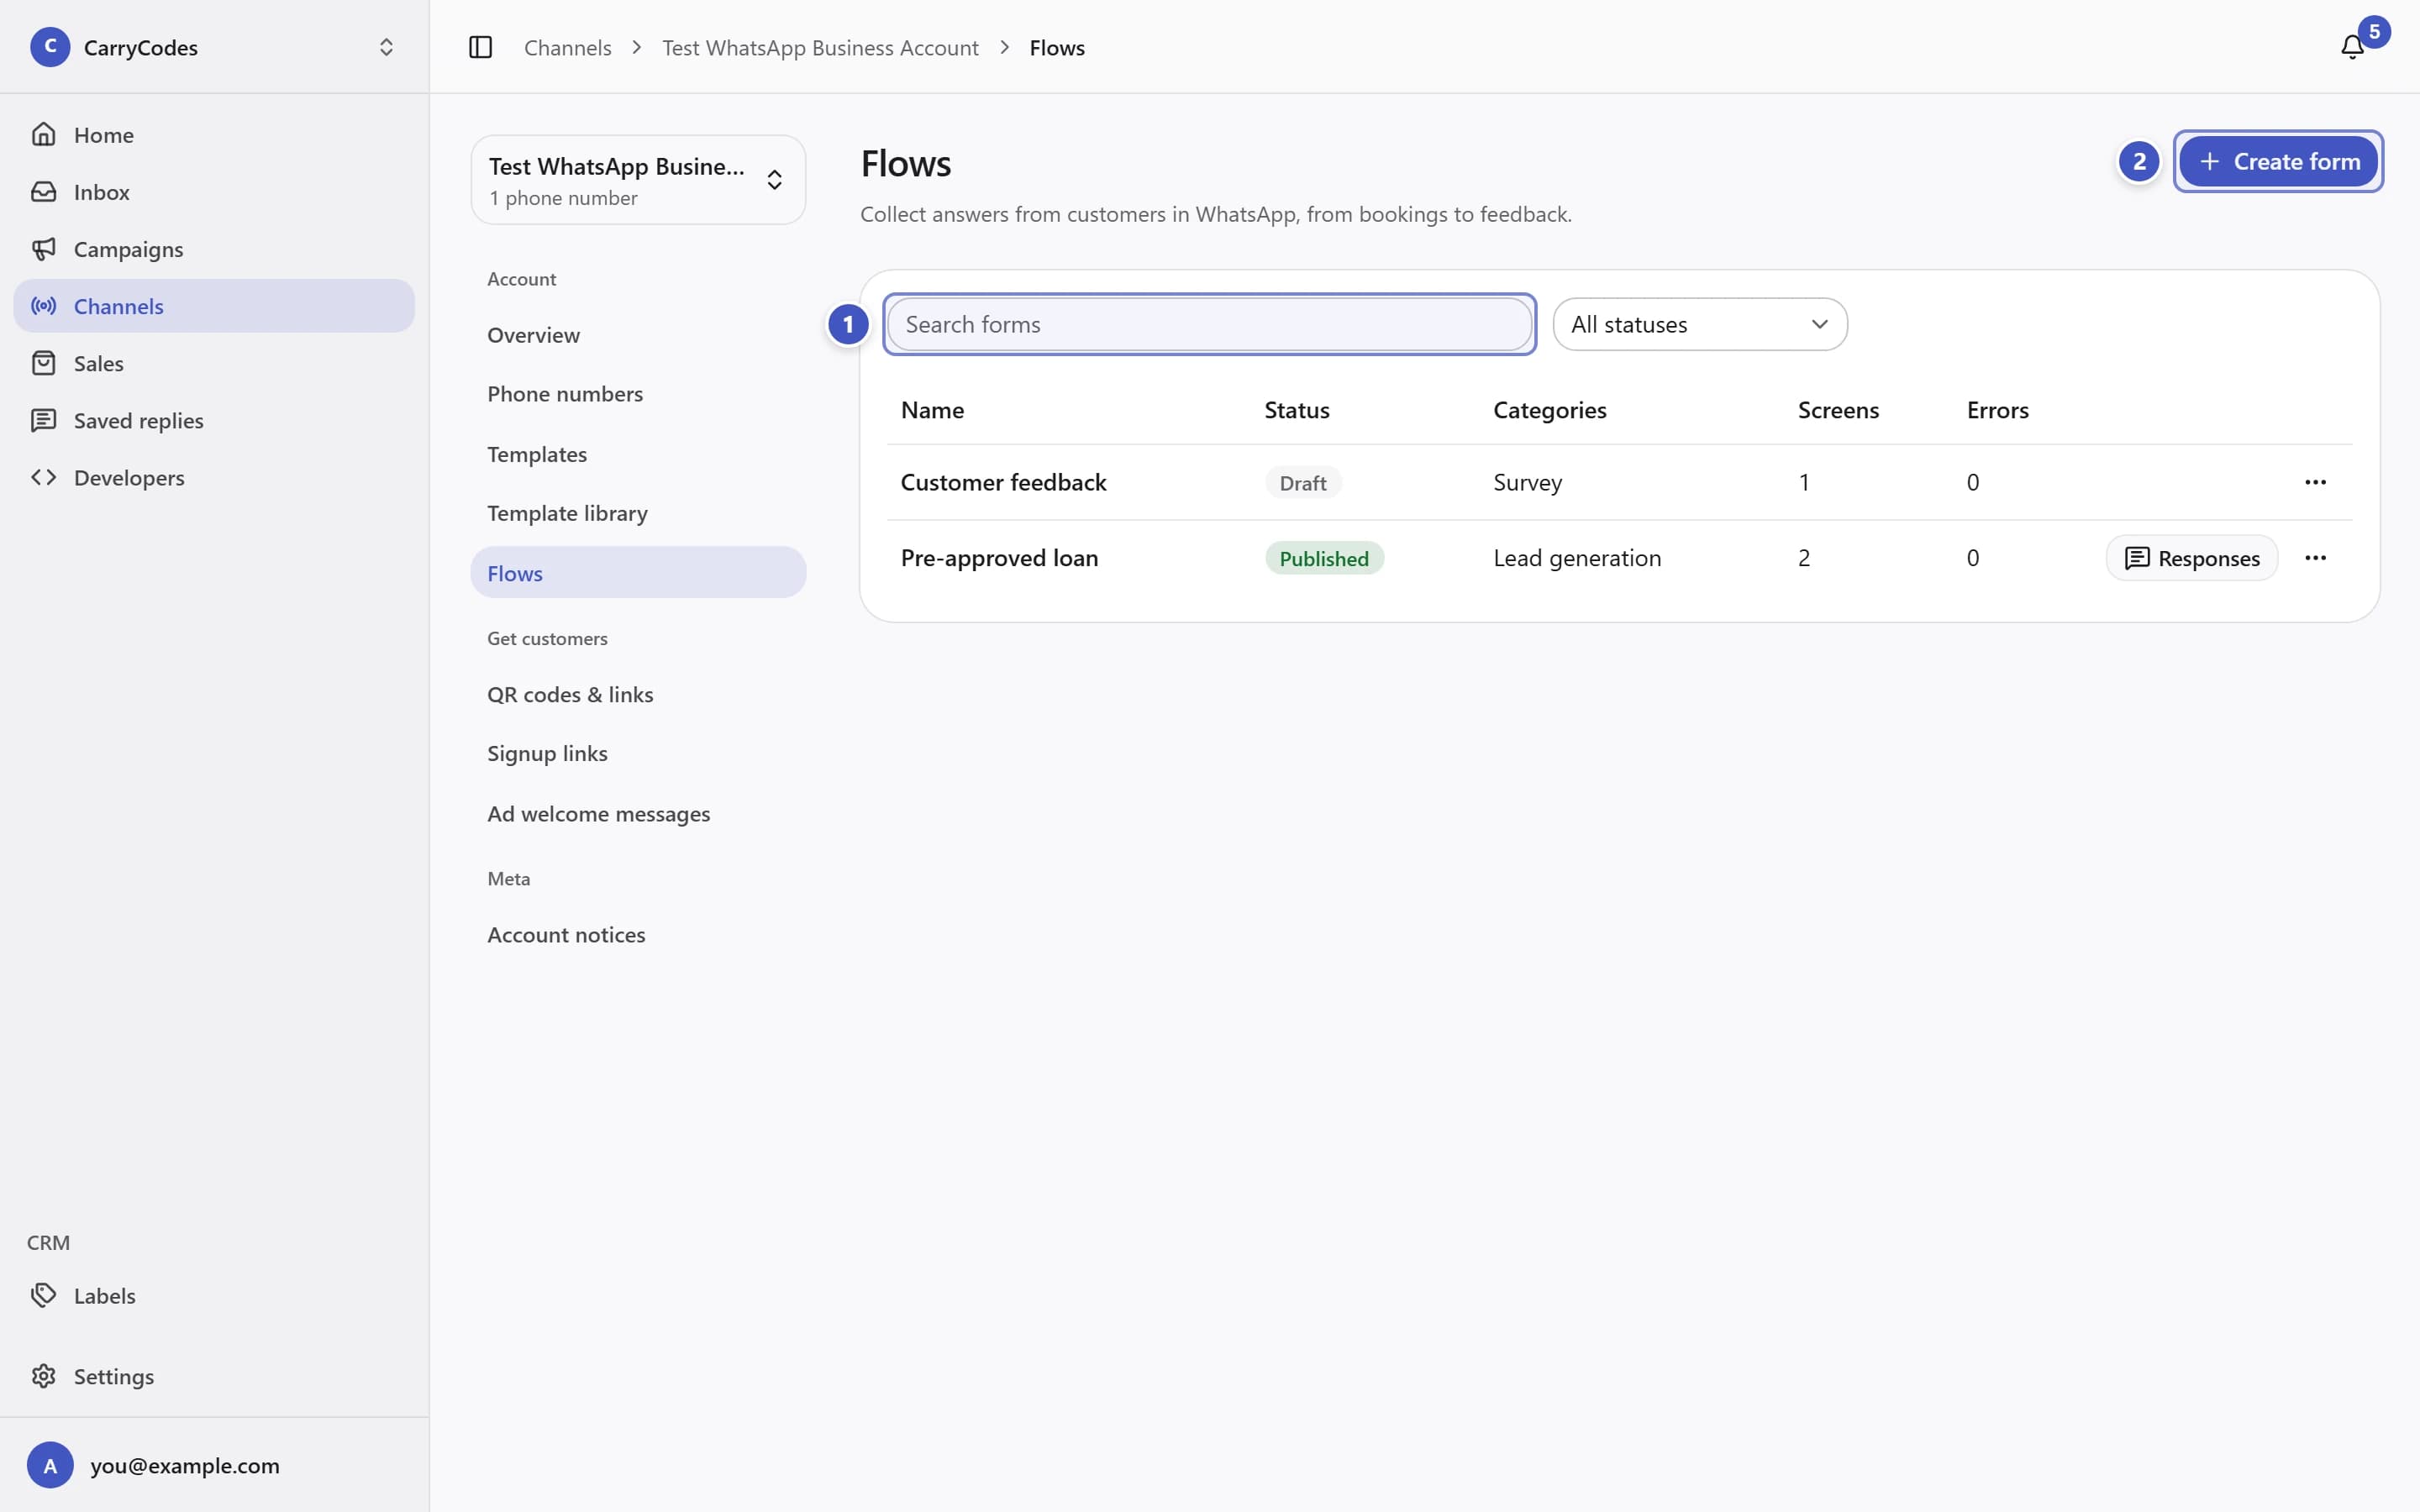Open the notifications bell
This screenshot has height=1512, width=2420.
click(x=2352, y=47)
